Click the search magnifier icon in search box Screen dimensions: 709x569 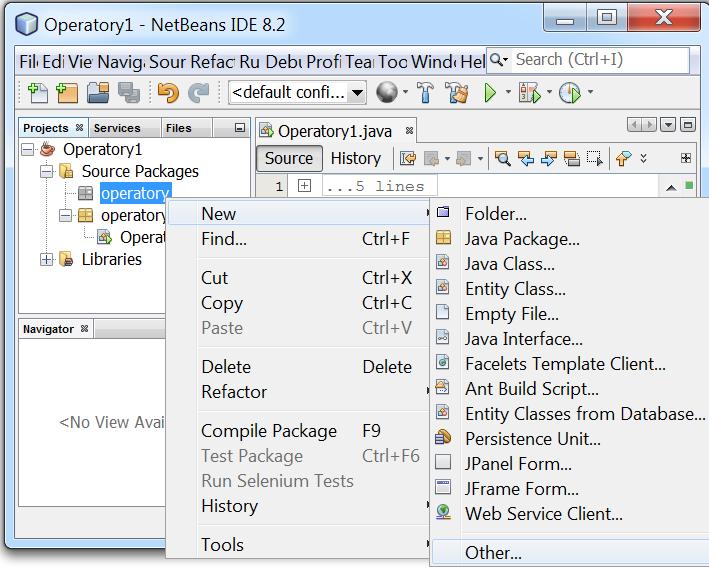pos(496,60)
